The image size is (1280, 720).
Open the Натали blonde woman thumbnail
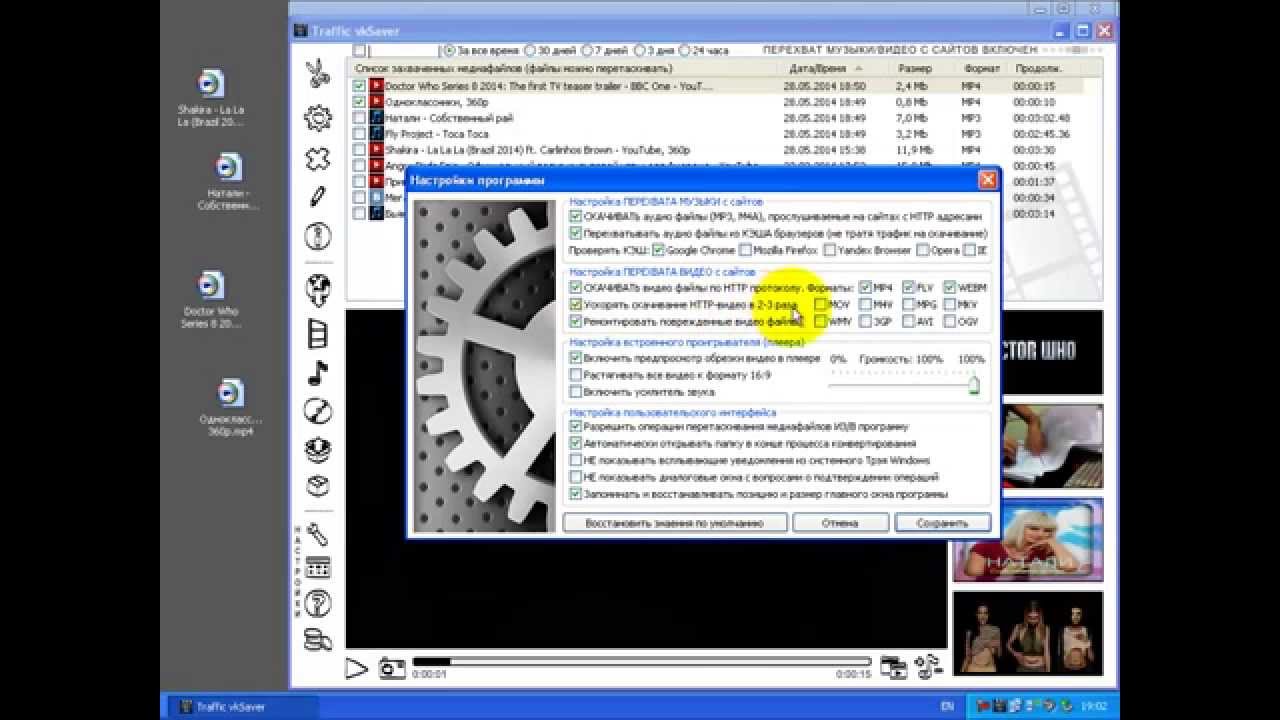click(x=1028, y=540)
